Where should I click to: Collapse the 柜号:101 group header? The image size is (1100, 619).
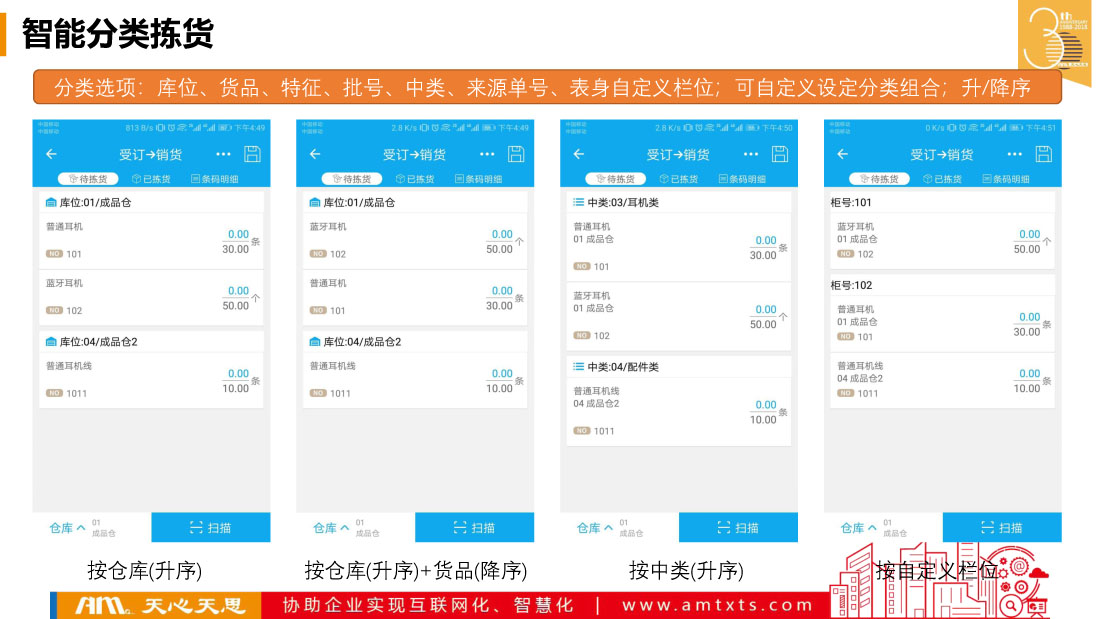(942, 201)
